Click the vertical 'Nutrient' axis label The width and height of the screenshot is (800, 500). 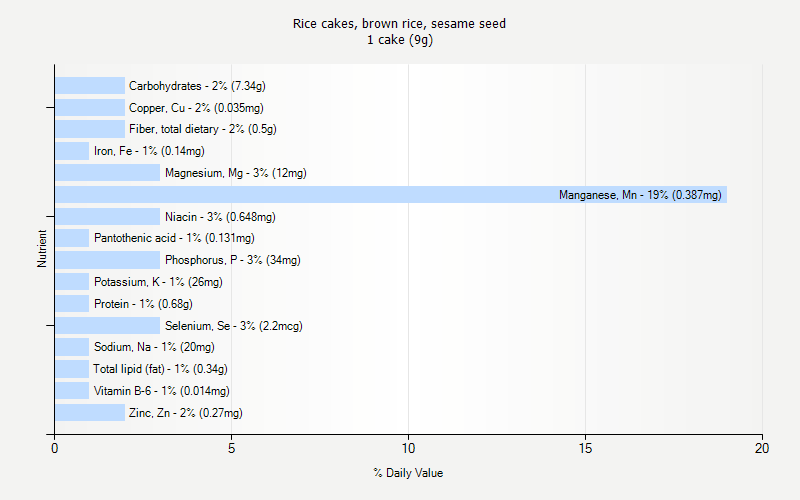(42, 249)
